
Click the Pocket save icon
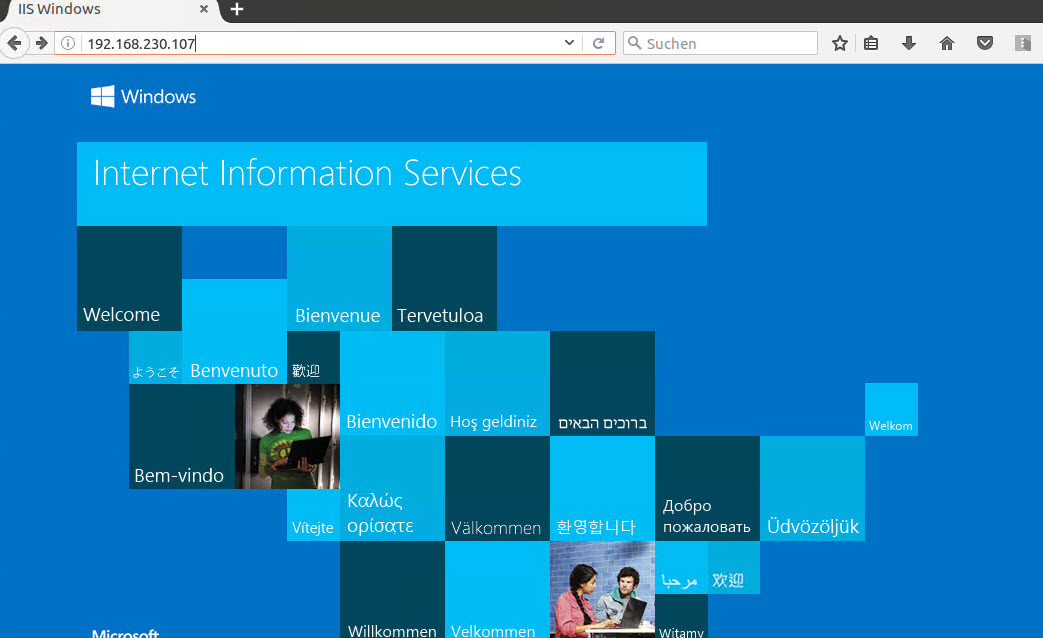click(x=985, y=43)
